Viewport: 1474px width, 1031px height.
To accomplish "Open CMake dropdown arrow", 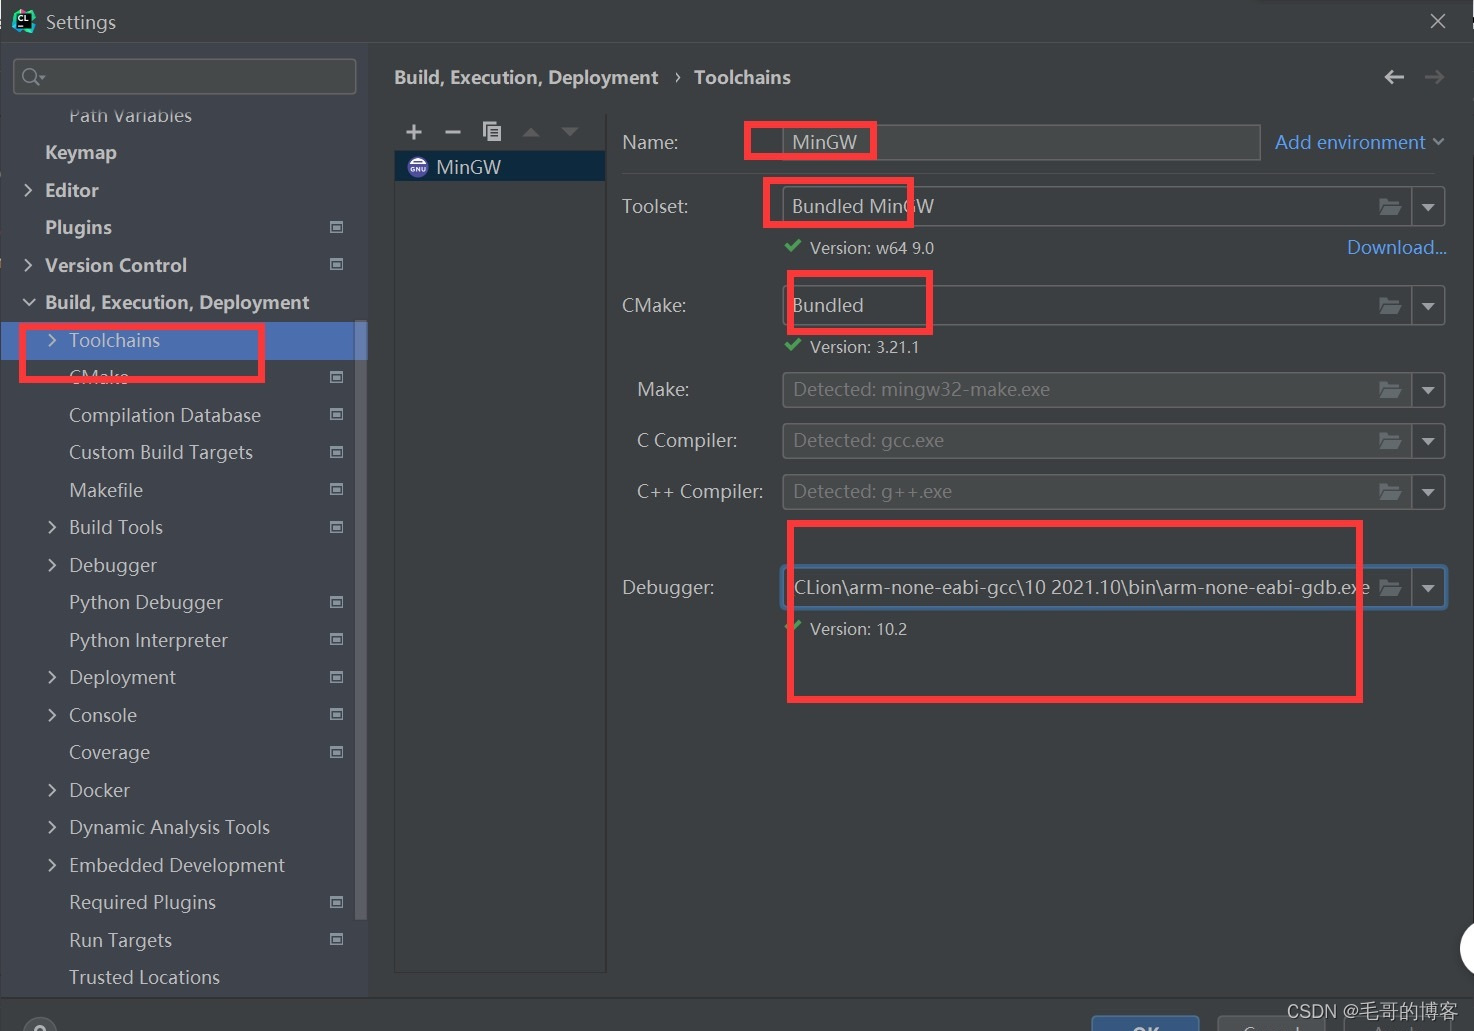I will 1428,306.
